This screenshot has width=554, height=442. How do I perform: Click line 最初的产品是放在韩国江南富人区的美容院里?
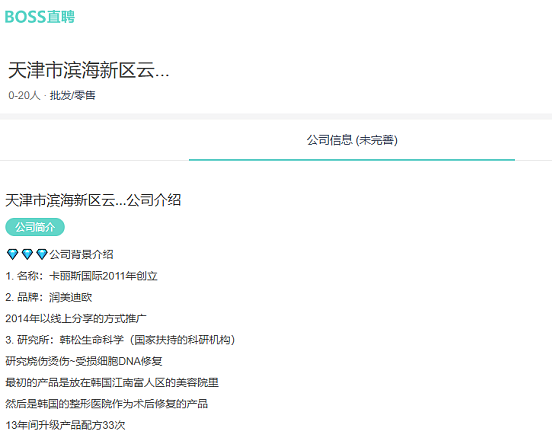pyautogui.click(x=112, y=382)
